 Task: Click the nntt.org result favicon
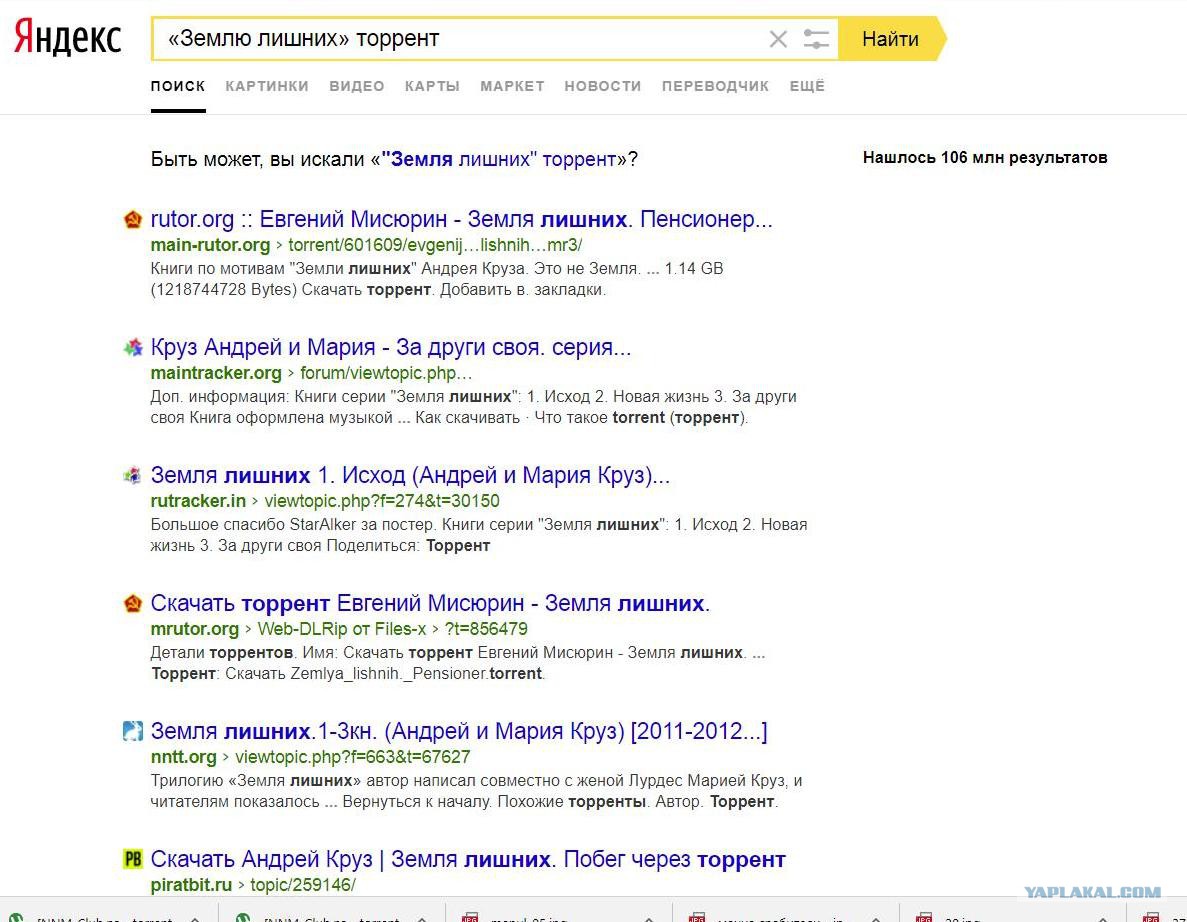tap(132, 731)
